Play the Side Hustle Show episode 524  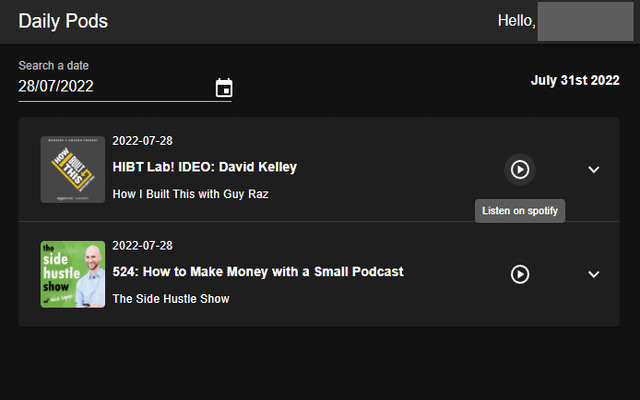coord(520,274)
